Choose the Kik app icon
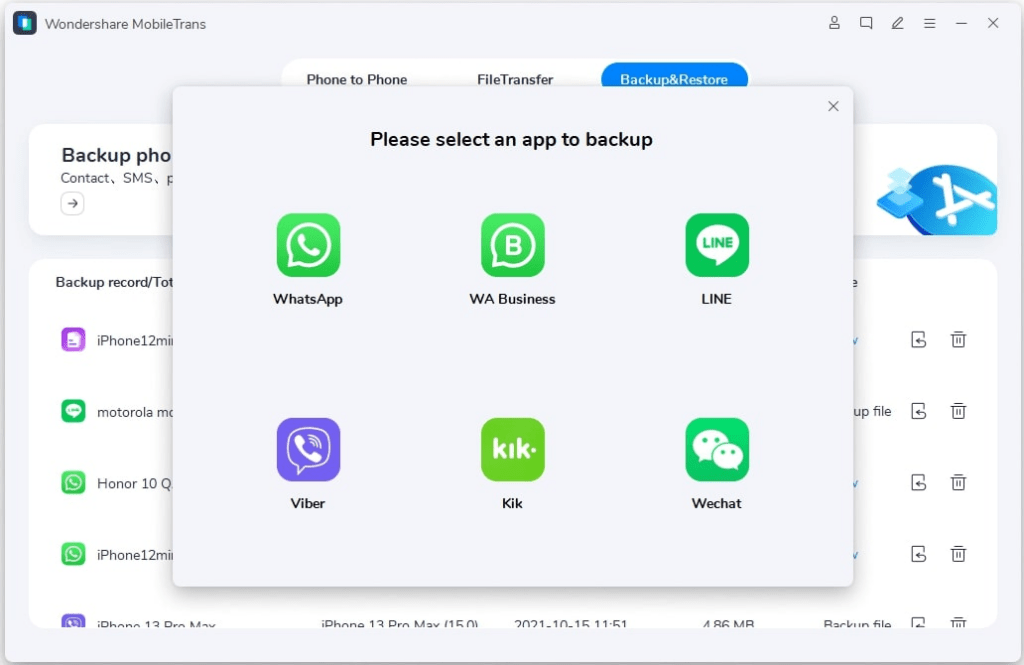 pos(512,450)
